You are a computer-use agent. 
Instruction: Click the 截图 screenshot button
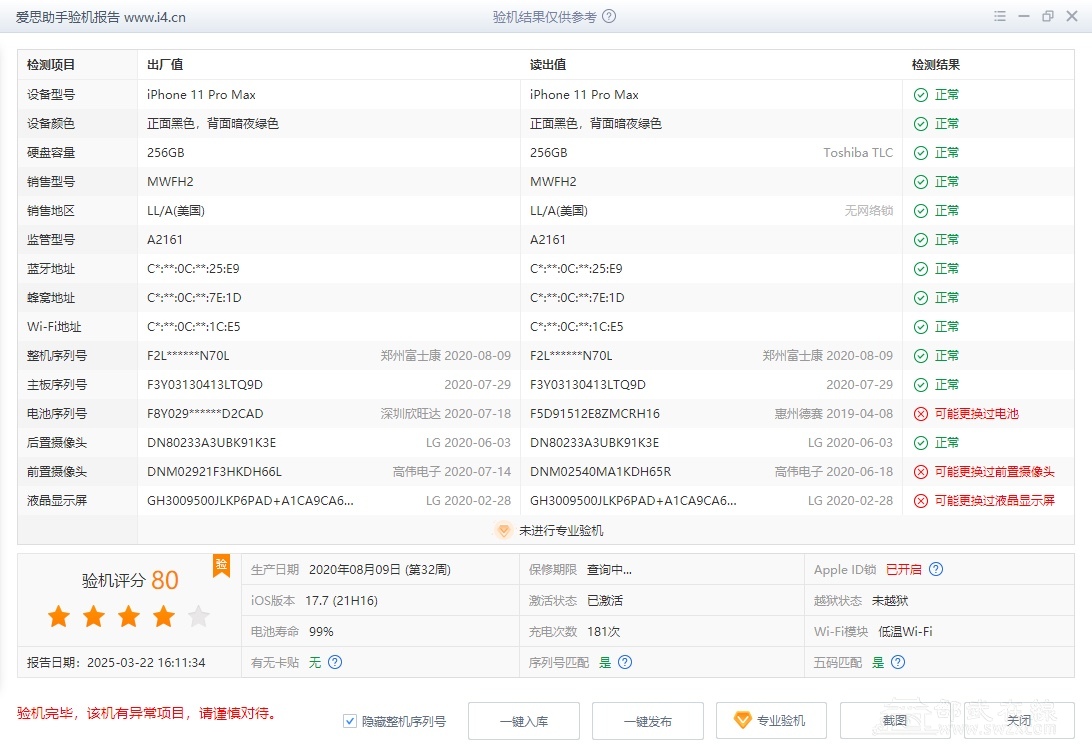click(x=895, y=721)
